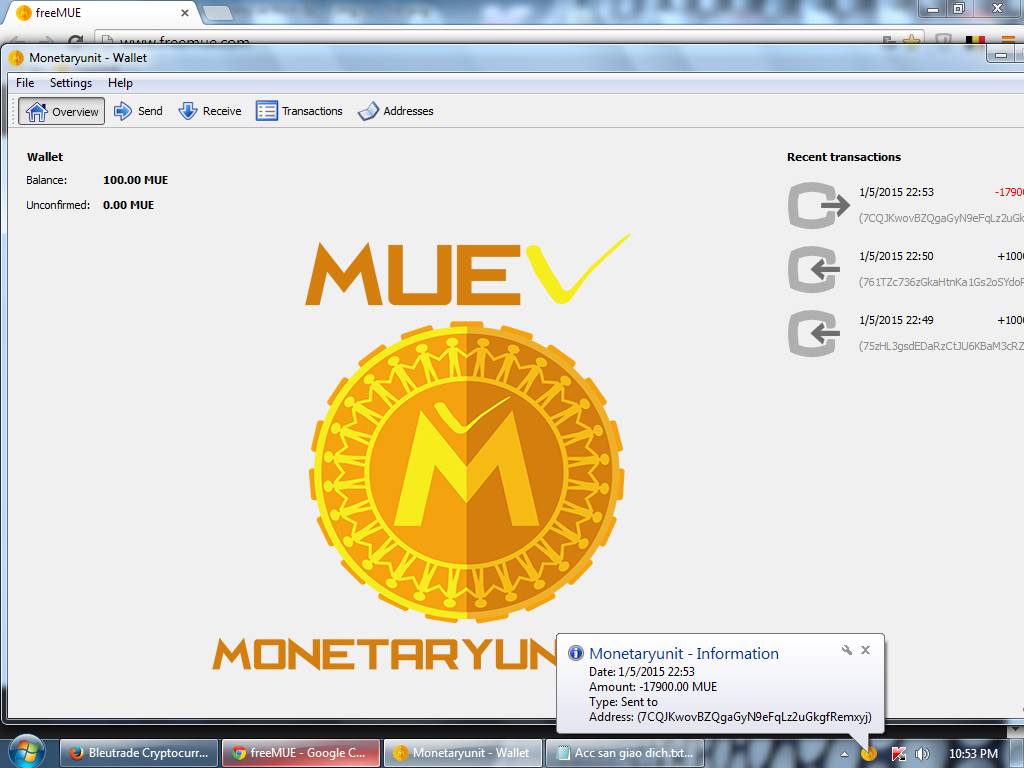
Task: Open the volume speaker tray icon
Action: [x=922, y=754]
